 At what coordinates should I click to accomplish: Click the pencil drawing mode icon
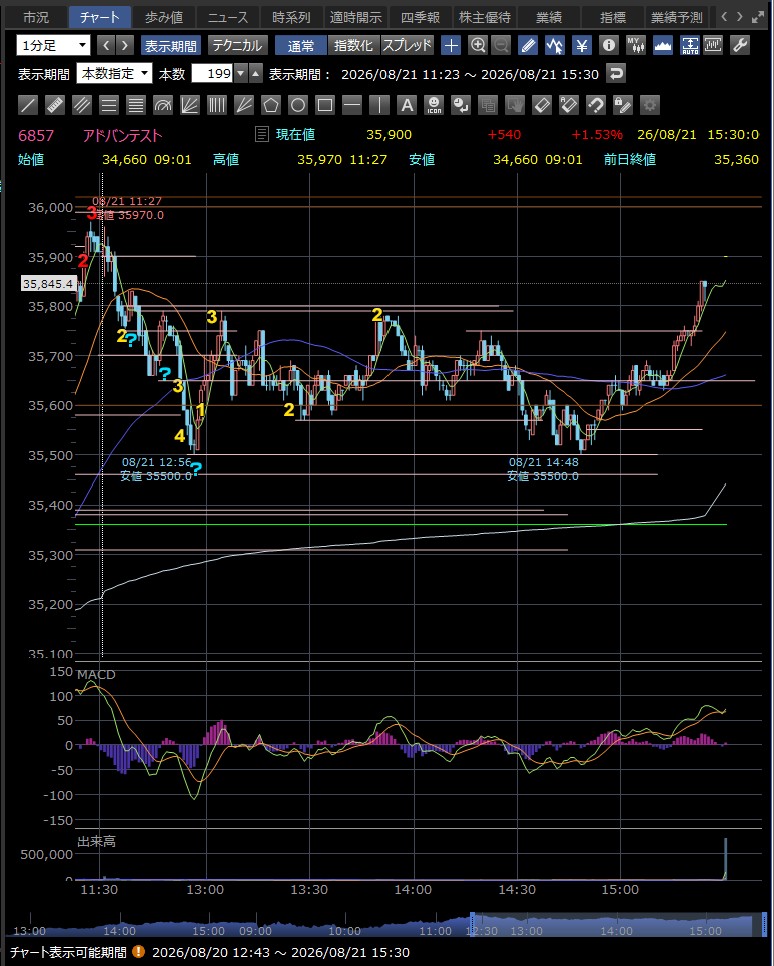coord(528,46)
